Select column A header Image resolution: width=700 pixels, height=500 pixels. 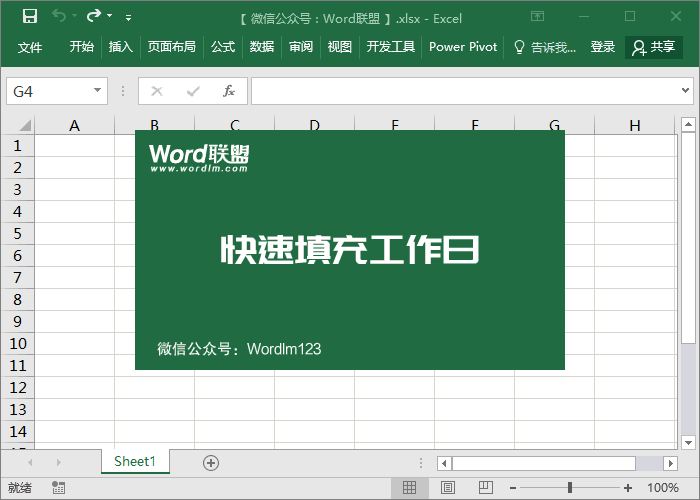click(x=75, y=125)
